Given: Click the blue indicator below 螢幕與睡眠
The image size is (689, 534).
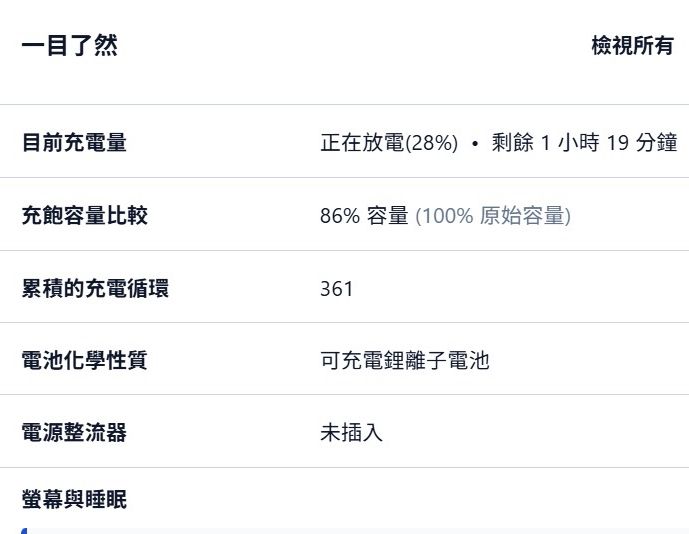Looking at the screenshot, I should (x=24, y=530).
